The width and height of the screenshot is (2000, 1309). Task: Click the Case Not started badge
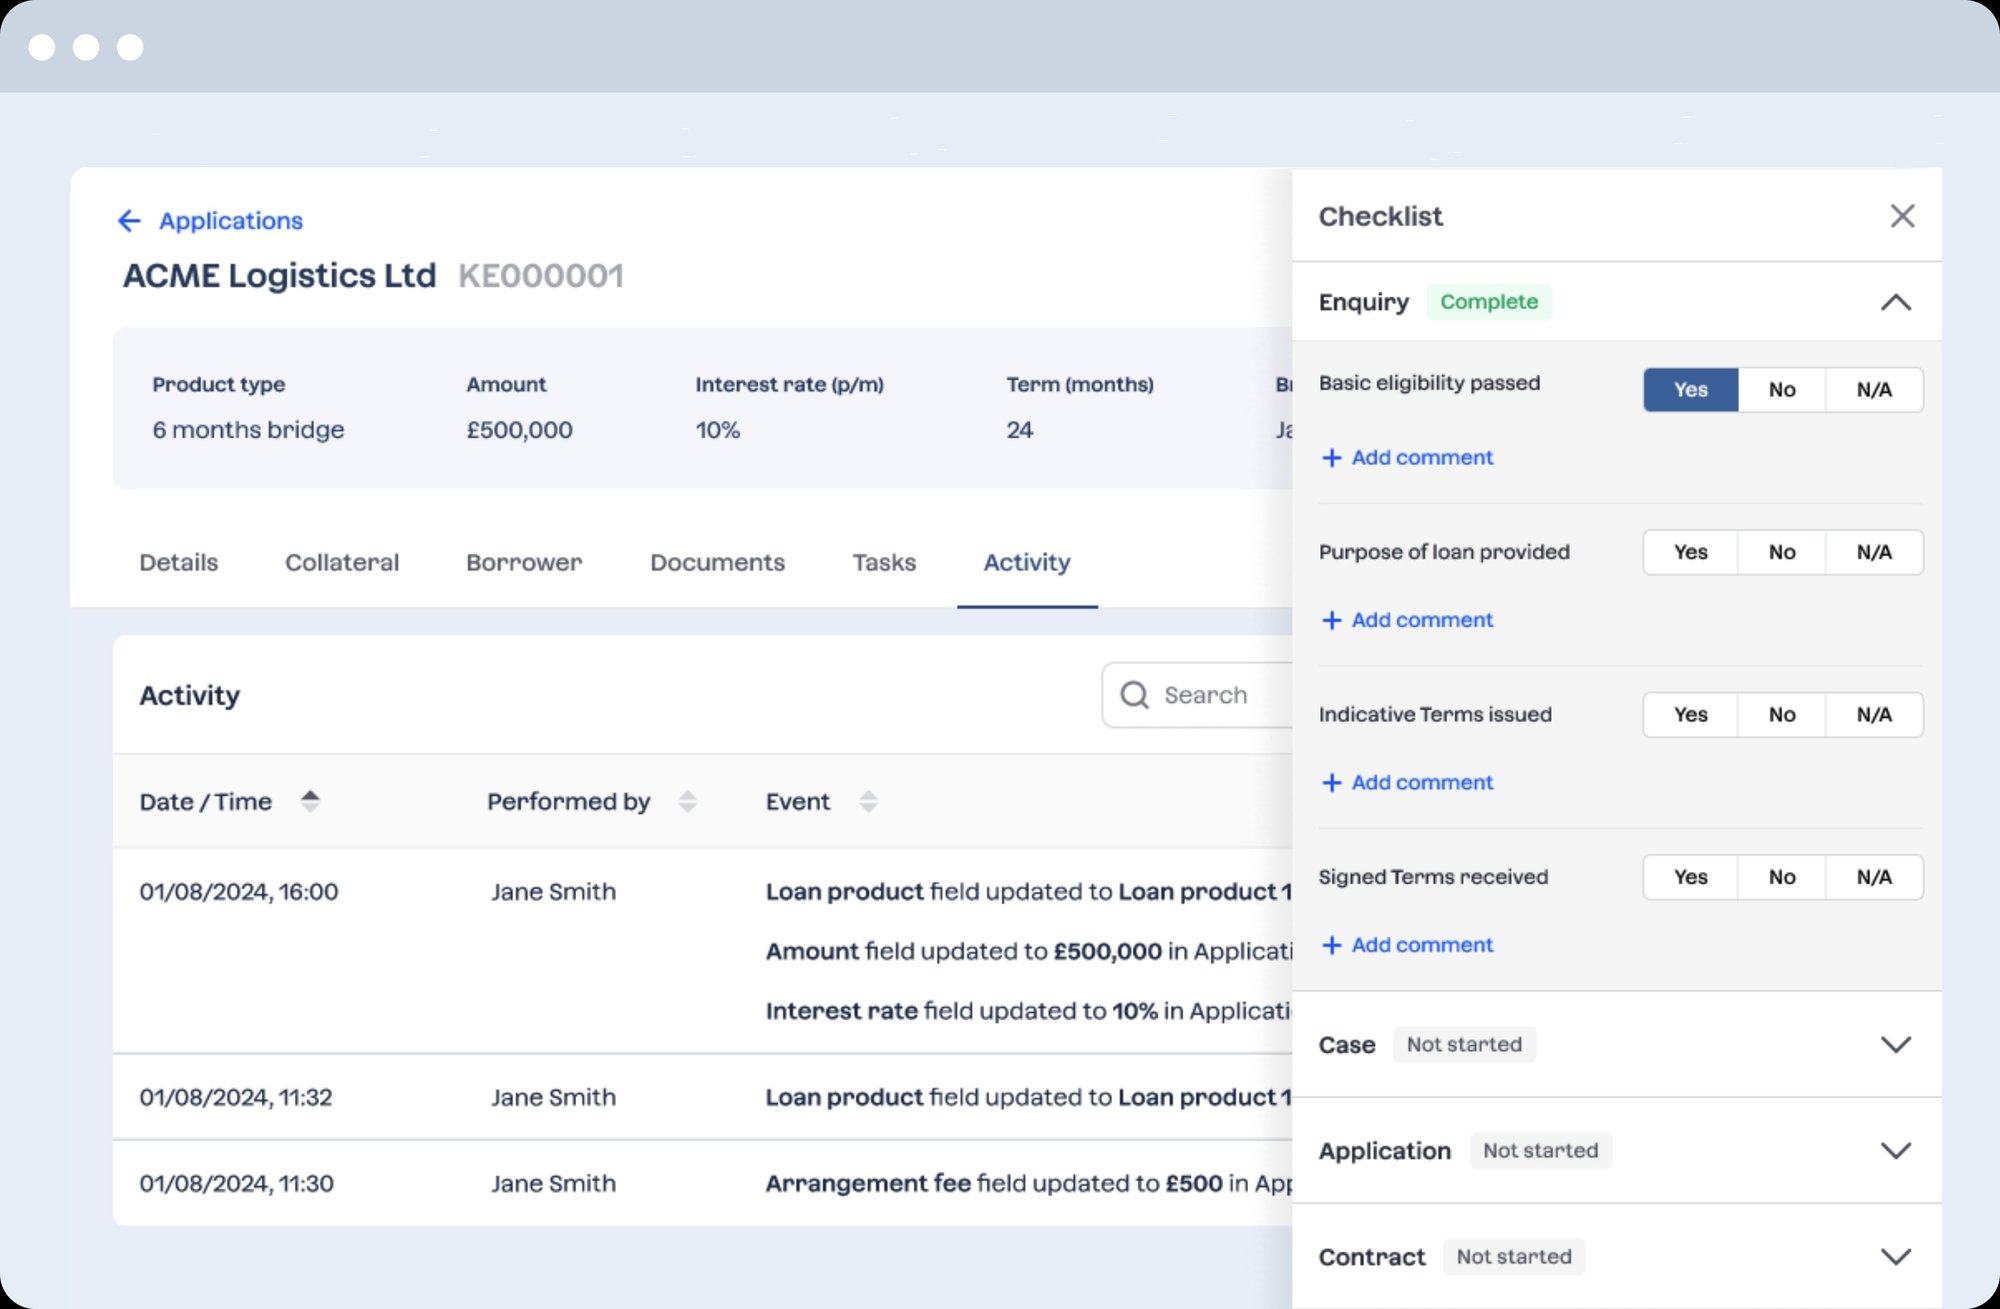(x=1464, y=1044)
